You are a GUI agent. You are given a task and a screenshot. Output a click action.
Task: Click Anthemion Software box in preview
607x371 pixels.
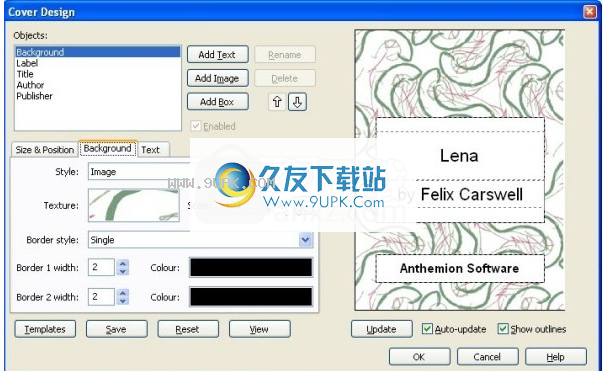[460, 268]
